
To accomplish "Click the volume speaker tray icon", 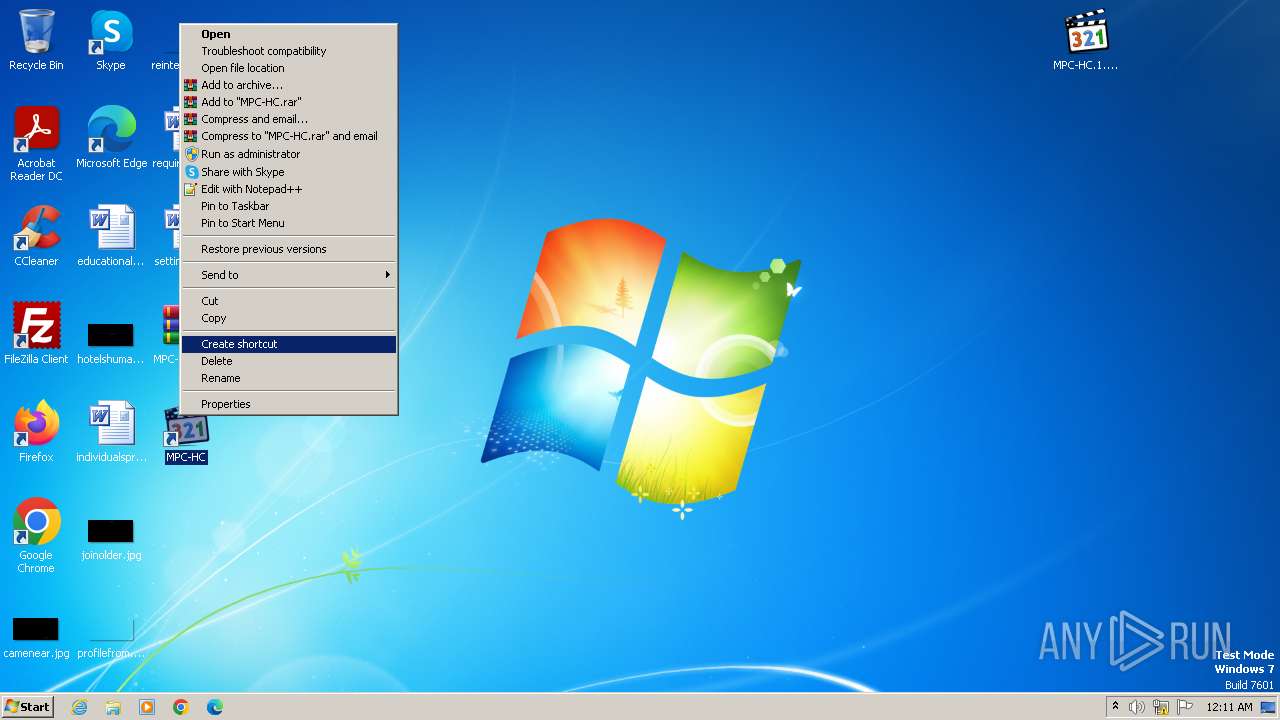I will (x=1137, y=707).
